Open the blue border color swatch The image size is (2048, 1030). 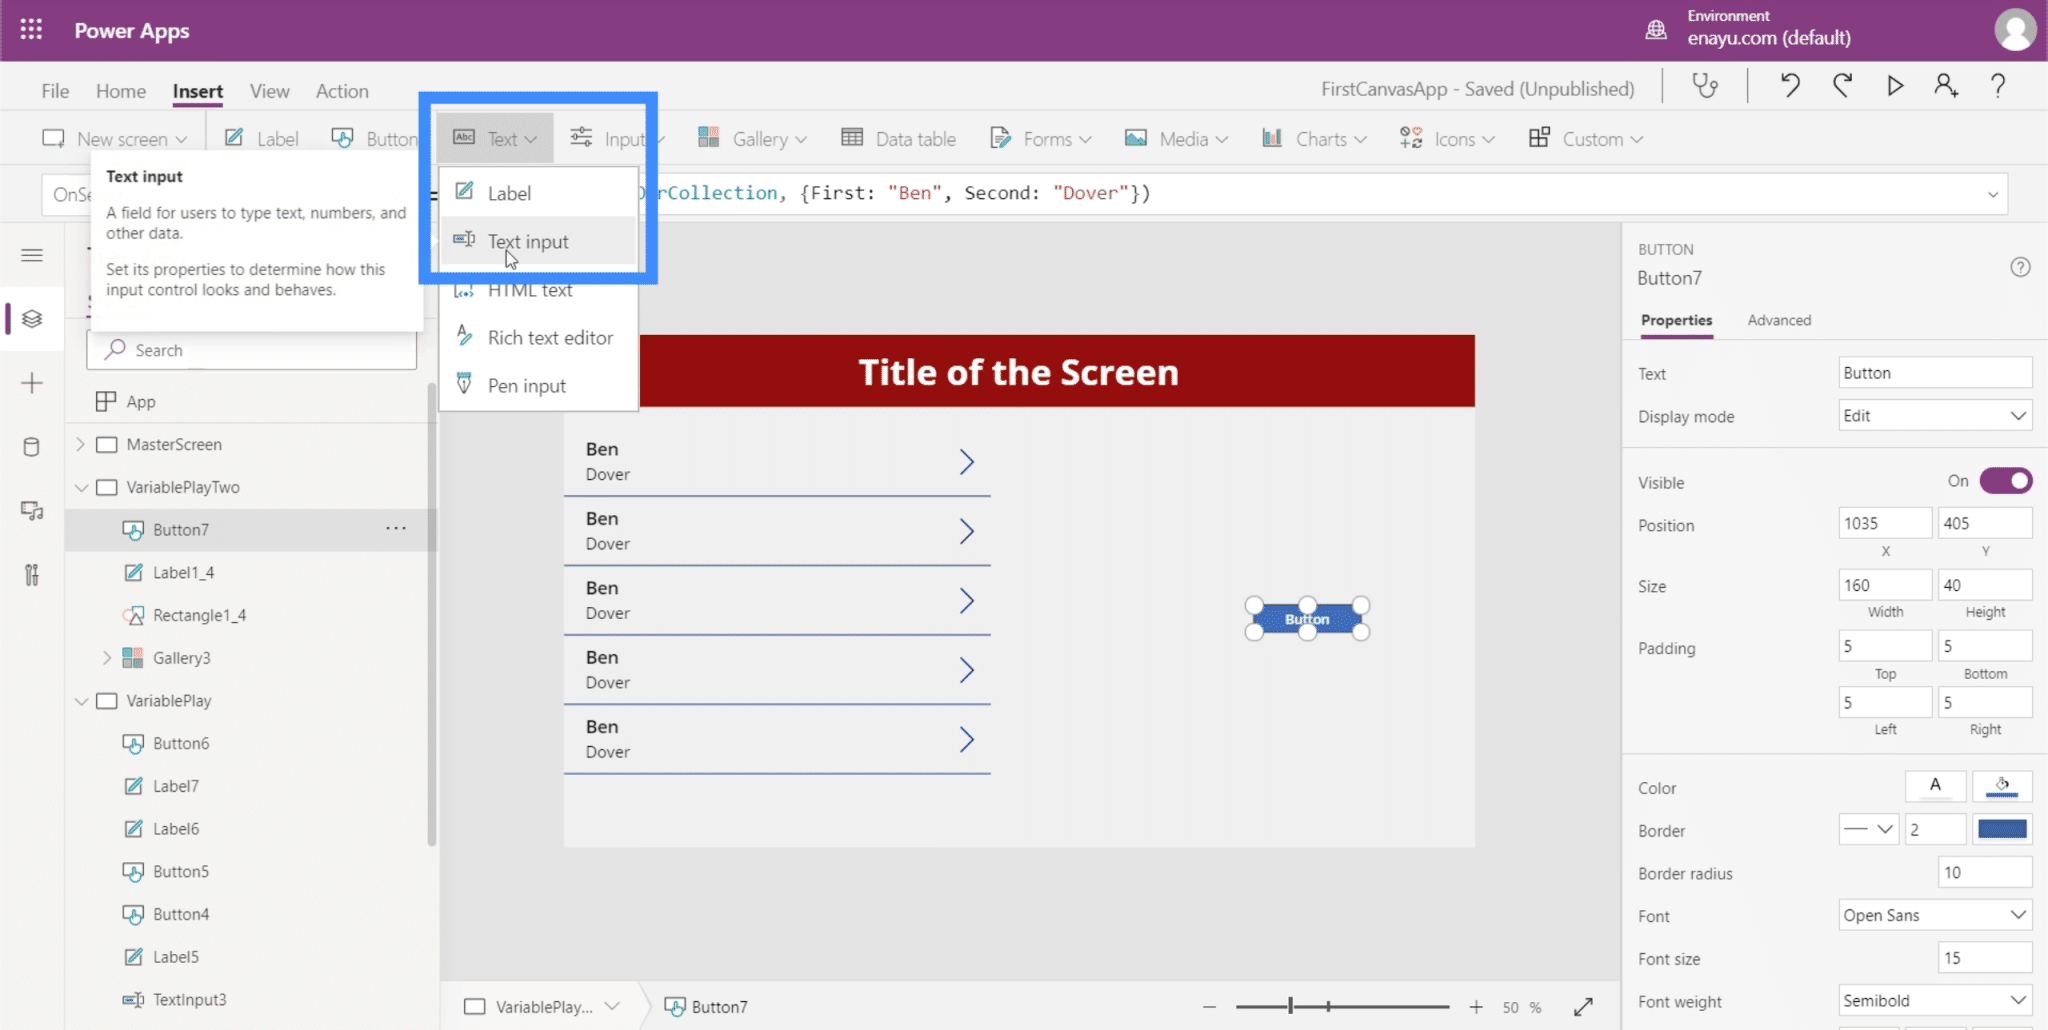point(2002,829)
